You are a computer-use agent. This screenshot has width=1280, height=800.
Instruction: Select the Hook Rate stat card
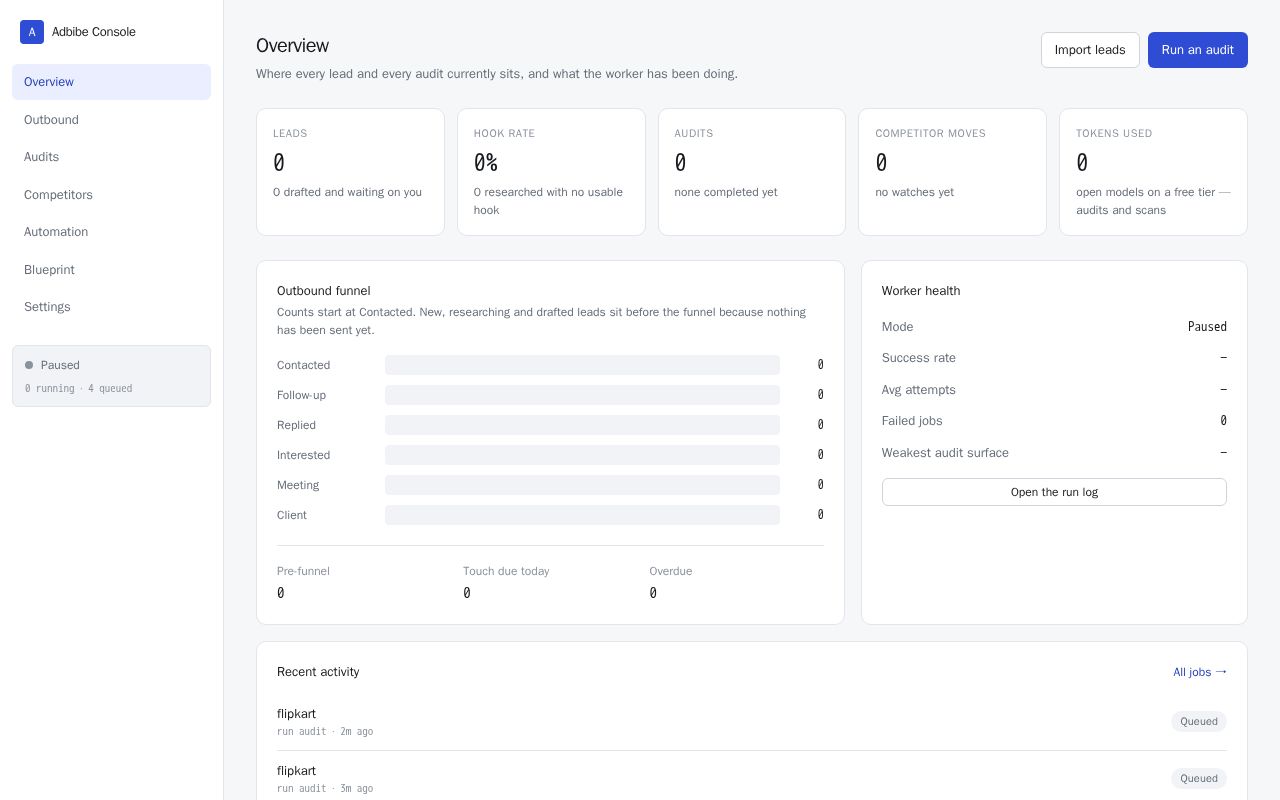coord(551,172)
